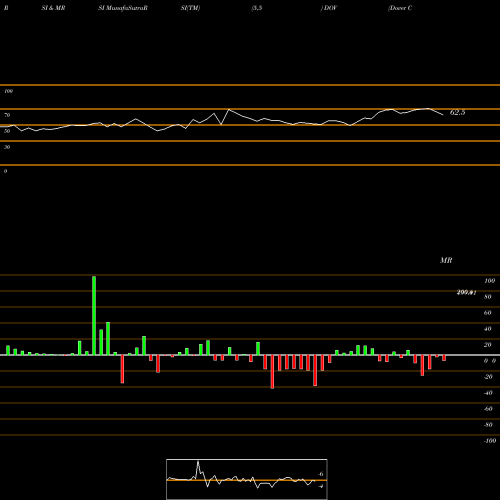The image size is (500, 500).
Task: Click the 62.5 RSI value label
Action: pos(457,113)
